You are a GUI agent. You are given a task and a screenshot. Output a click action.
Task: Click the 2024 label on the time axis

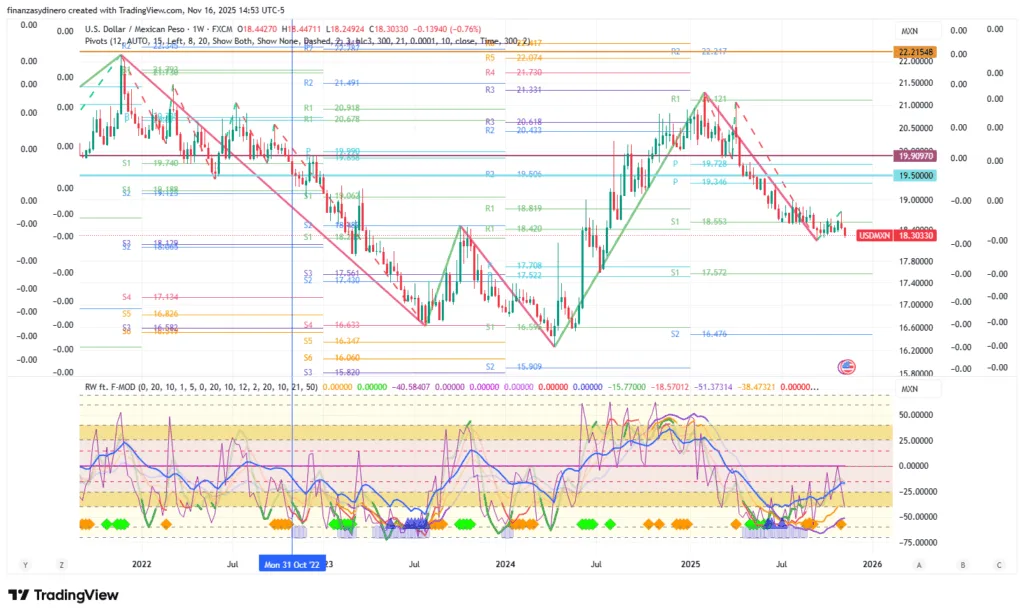(x=508, y=565)
